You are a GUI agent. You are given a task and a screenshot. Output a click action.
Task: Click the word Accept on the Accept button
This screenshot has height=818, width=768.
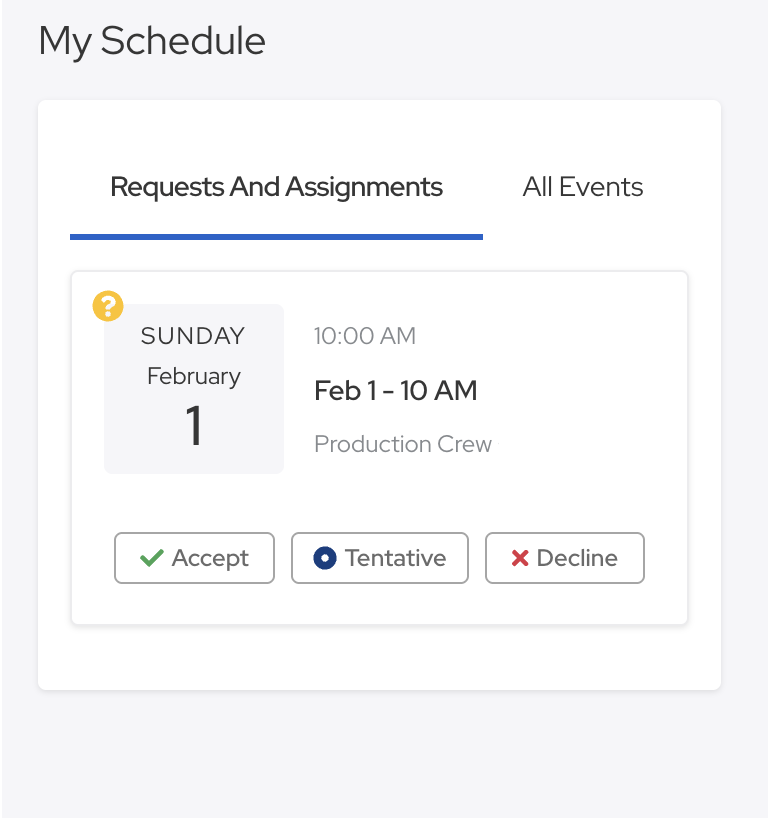coord(210,558)
